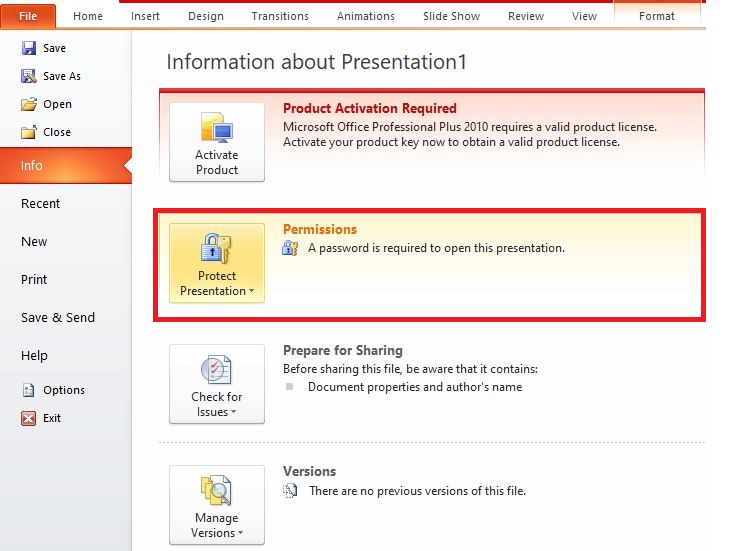Screen dimensions: 740x551
Task: Open the Design tab
Action: pos(206,16)
